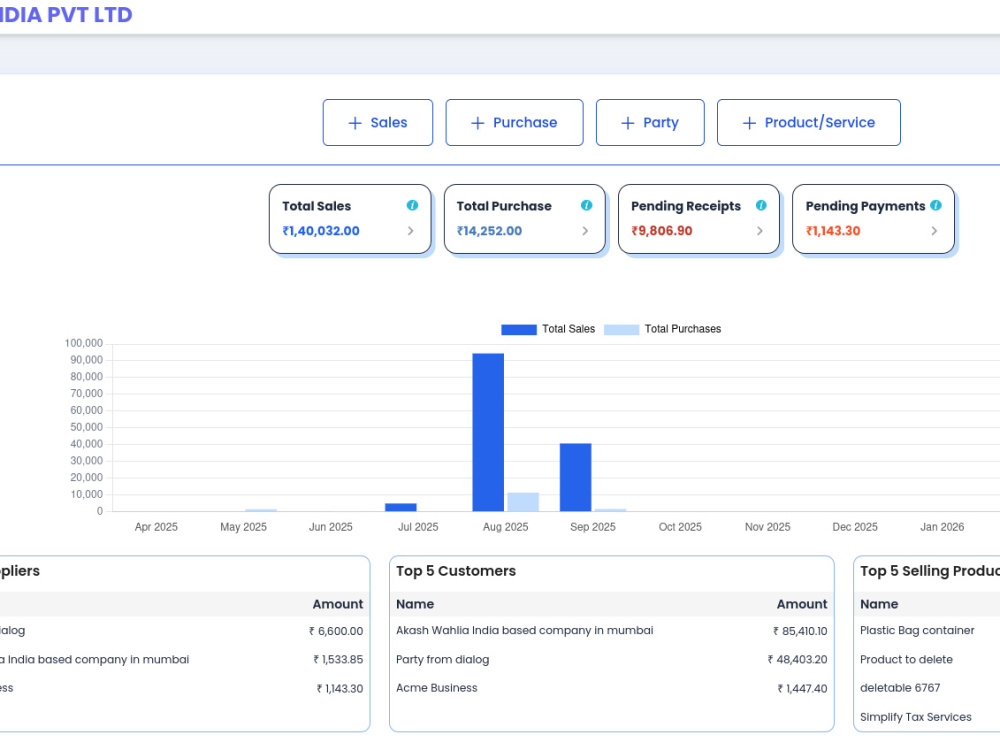Open Total Sales details via chevron arrow
Viewport: 1000px width, 750px height.
(x=410, y=231)
